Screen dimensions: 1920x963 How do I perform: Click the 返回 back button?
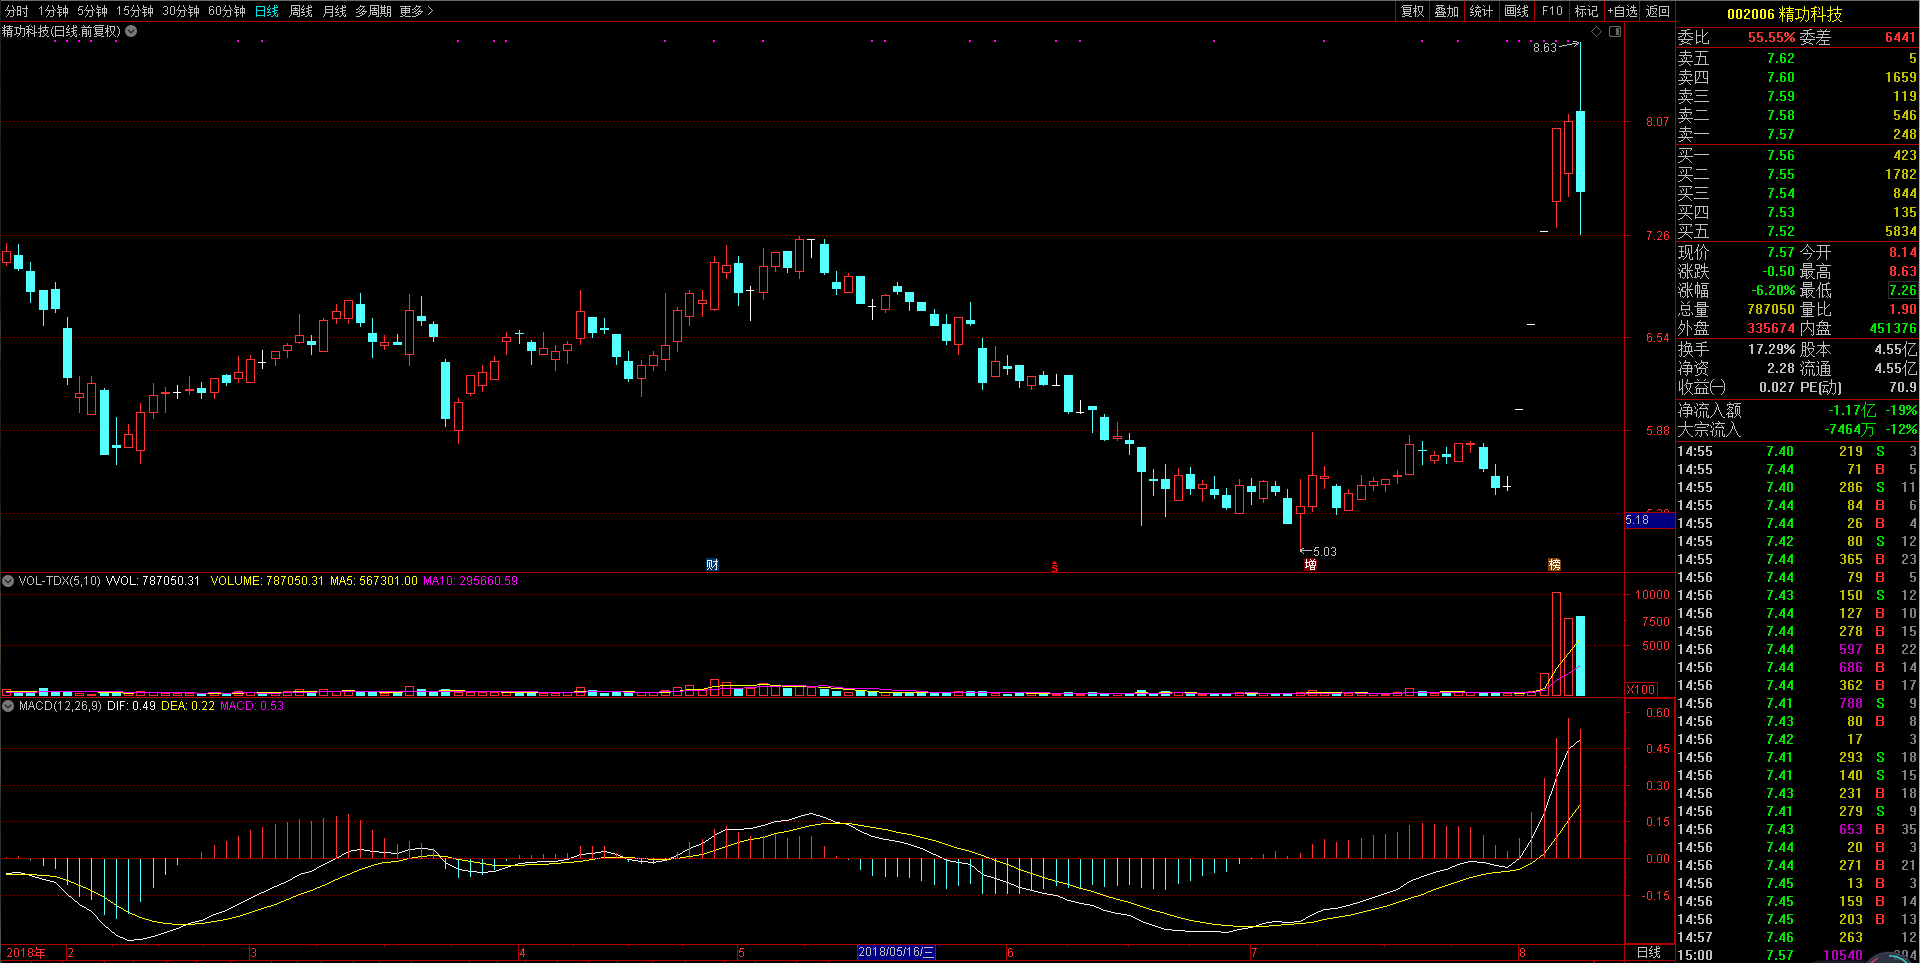(x=1658, y=11)
